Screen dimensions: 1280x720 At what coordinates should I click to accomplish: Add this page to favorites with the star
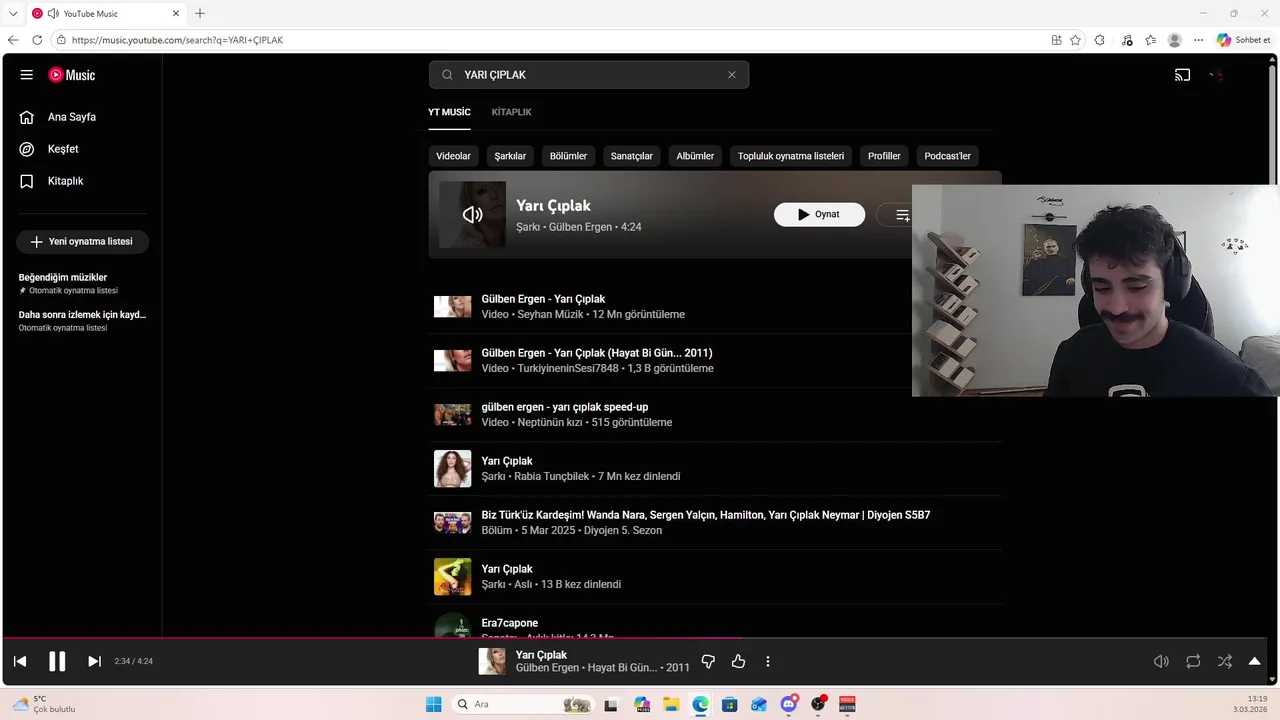[x=1075, y=40]
